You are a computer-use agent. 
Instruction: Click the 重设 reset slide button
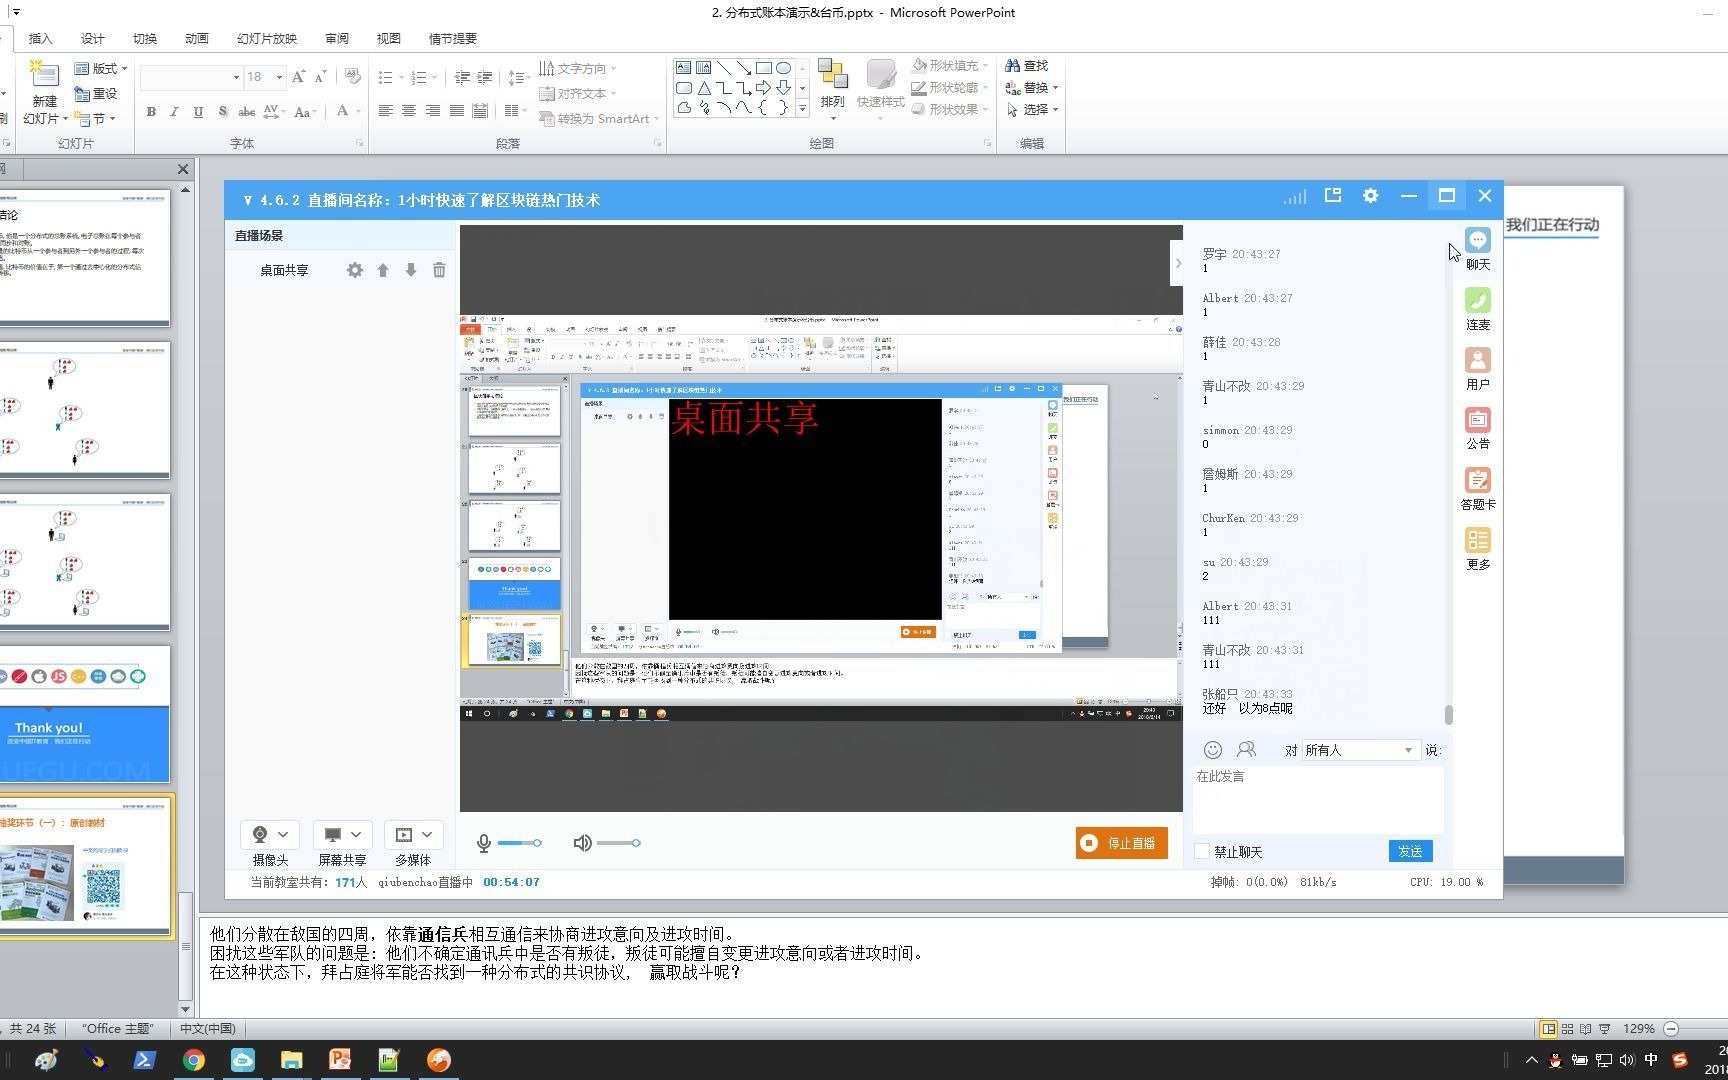tap(96, 93)
